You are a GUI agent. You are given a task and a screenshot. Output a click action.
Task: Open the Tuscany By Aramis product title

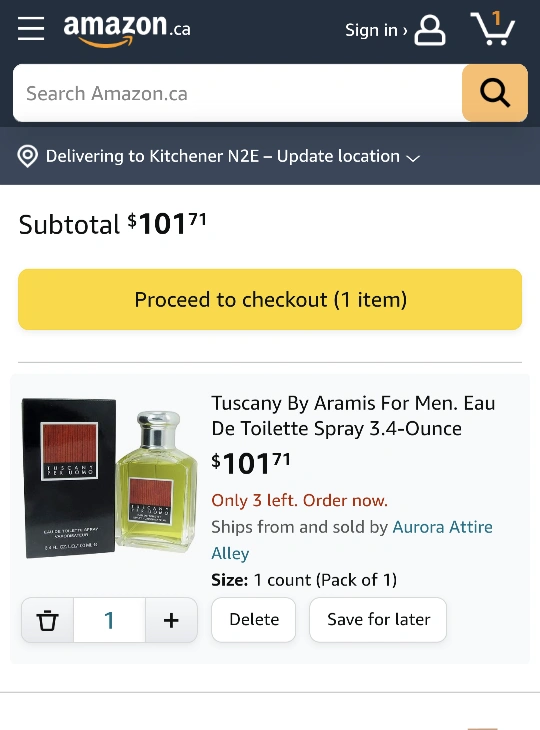353,416
